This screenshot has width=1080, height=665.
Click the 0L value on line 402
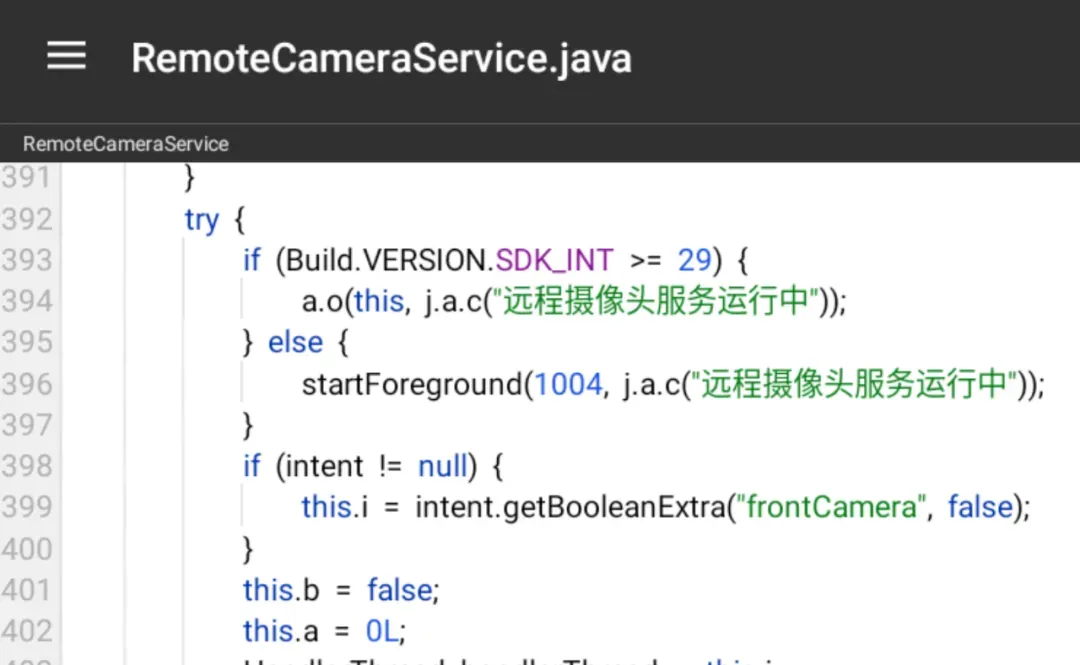[x=382, y=631]
